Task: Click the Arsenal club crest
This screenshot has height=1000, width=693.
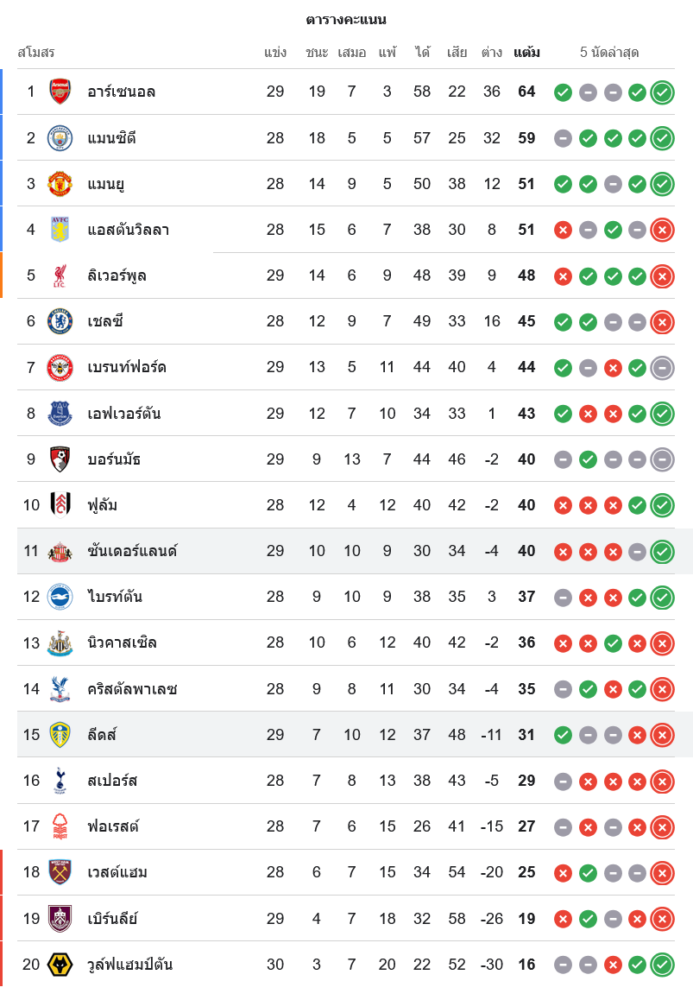Action: (x=60, y=92)
